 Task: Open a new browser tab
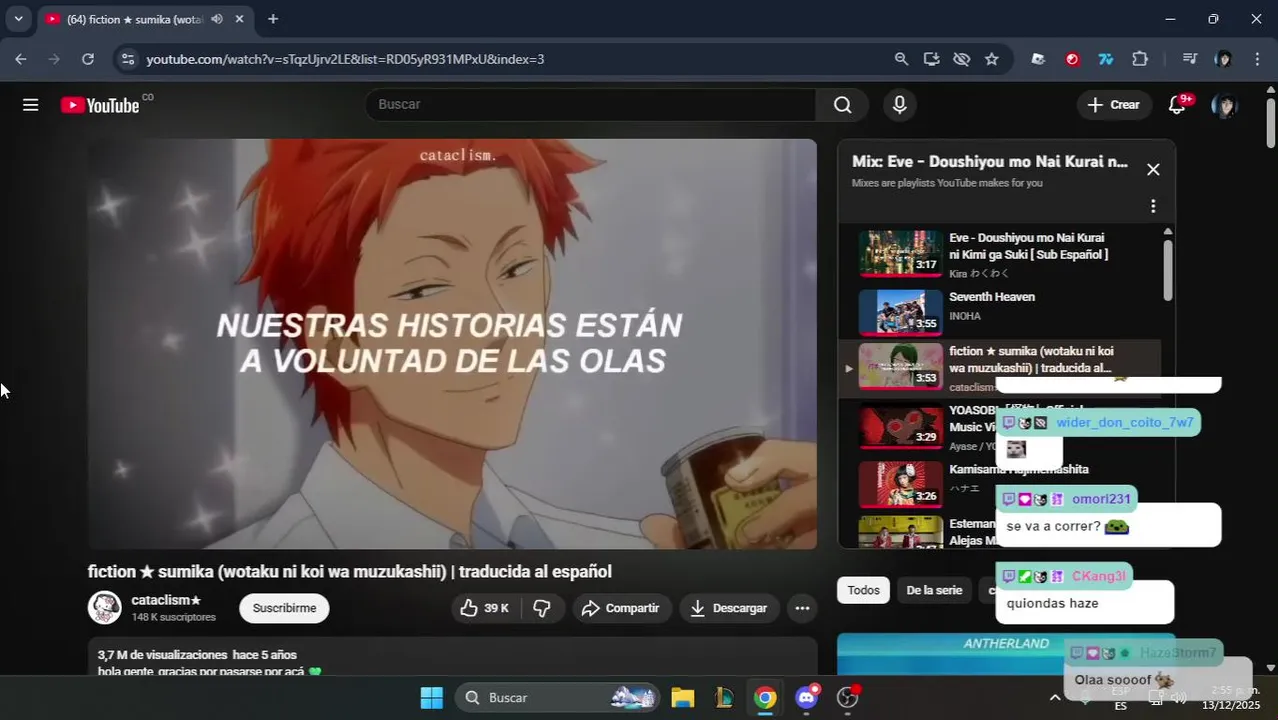click(x=273, y=19)
